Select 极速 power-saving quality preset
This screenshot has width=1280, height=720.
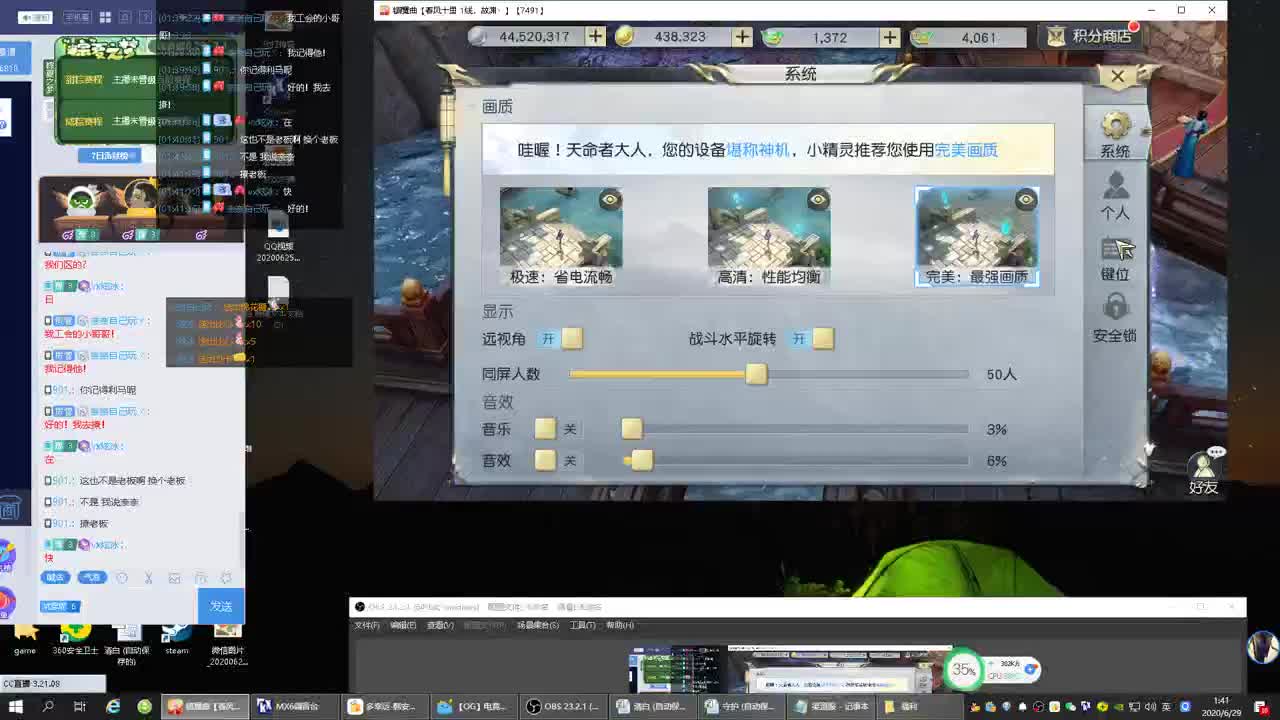(x=561, y=237)
